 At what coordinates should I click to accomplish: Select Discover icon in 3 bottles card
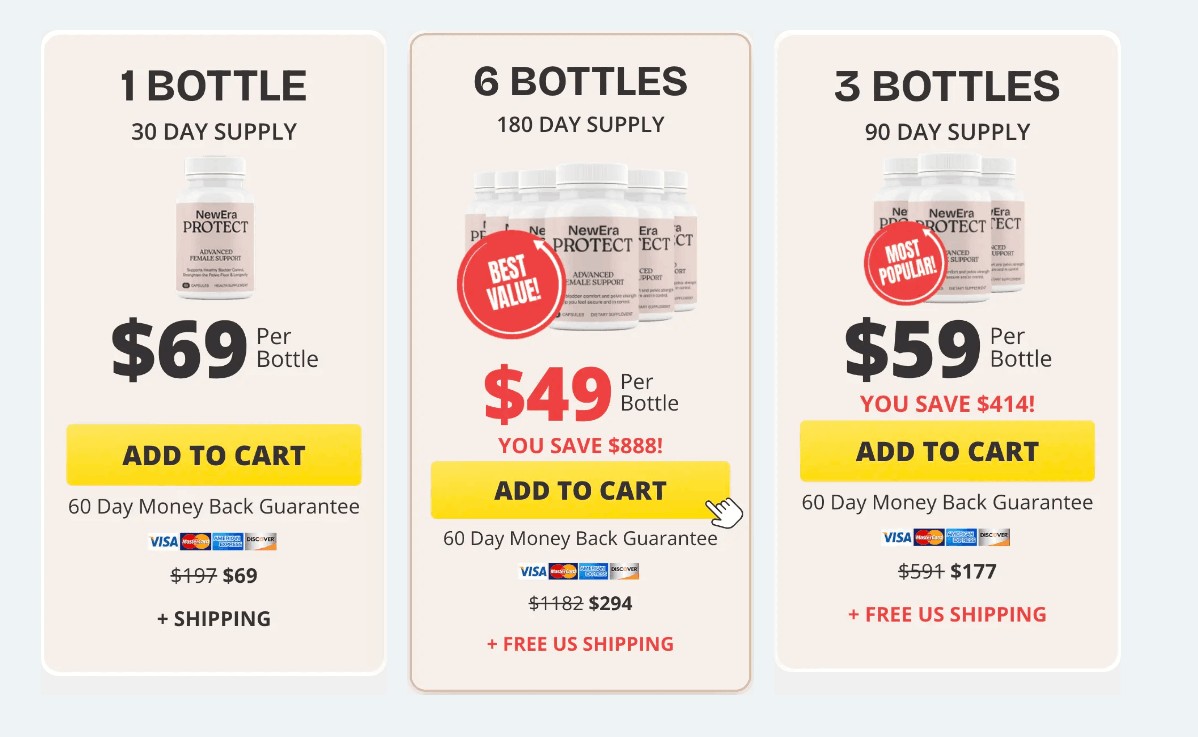pos(994,537)
